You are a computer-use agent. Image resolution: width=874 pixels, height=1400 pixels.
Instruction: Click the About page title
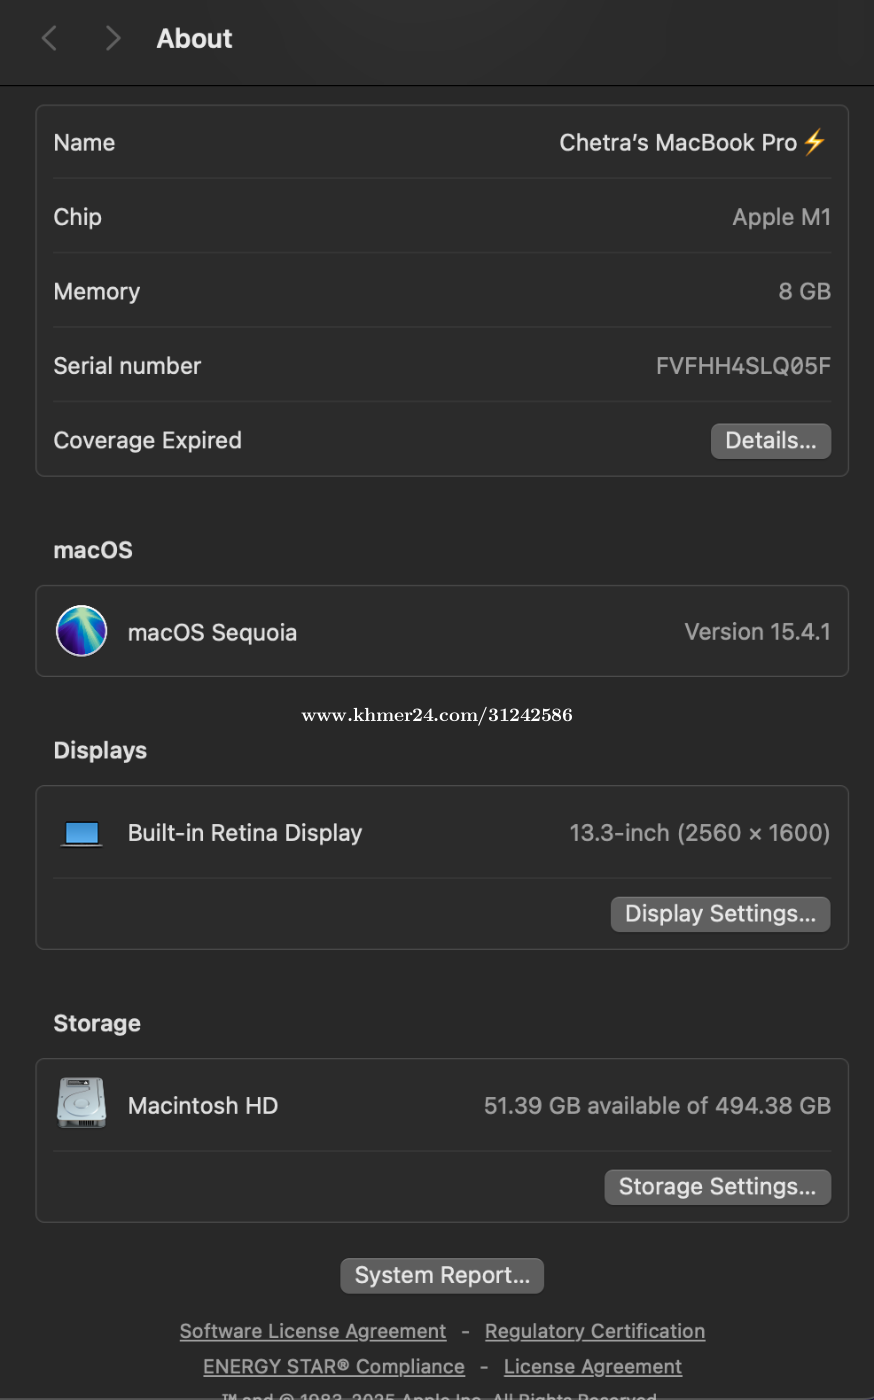[194, 38]
